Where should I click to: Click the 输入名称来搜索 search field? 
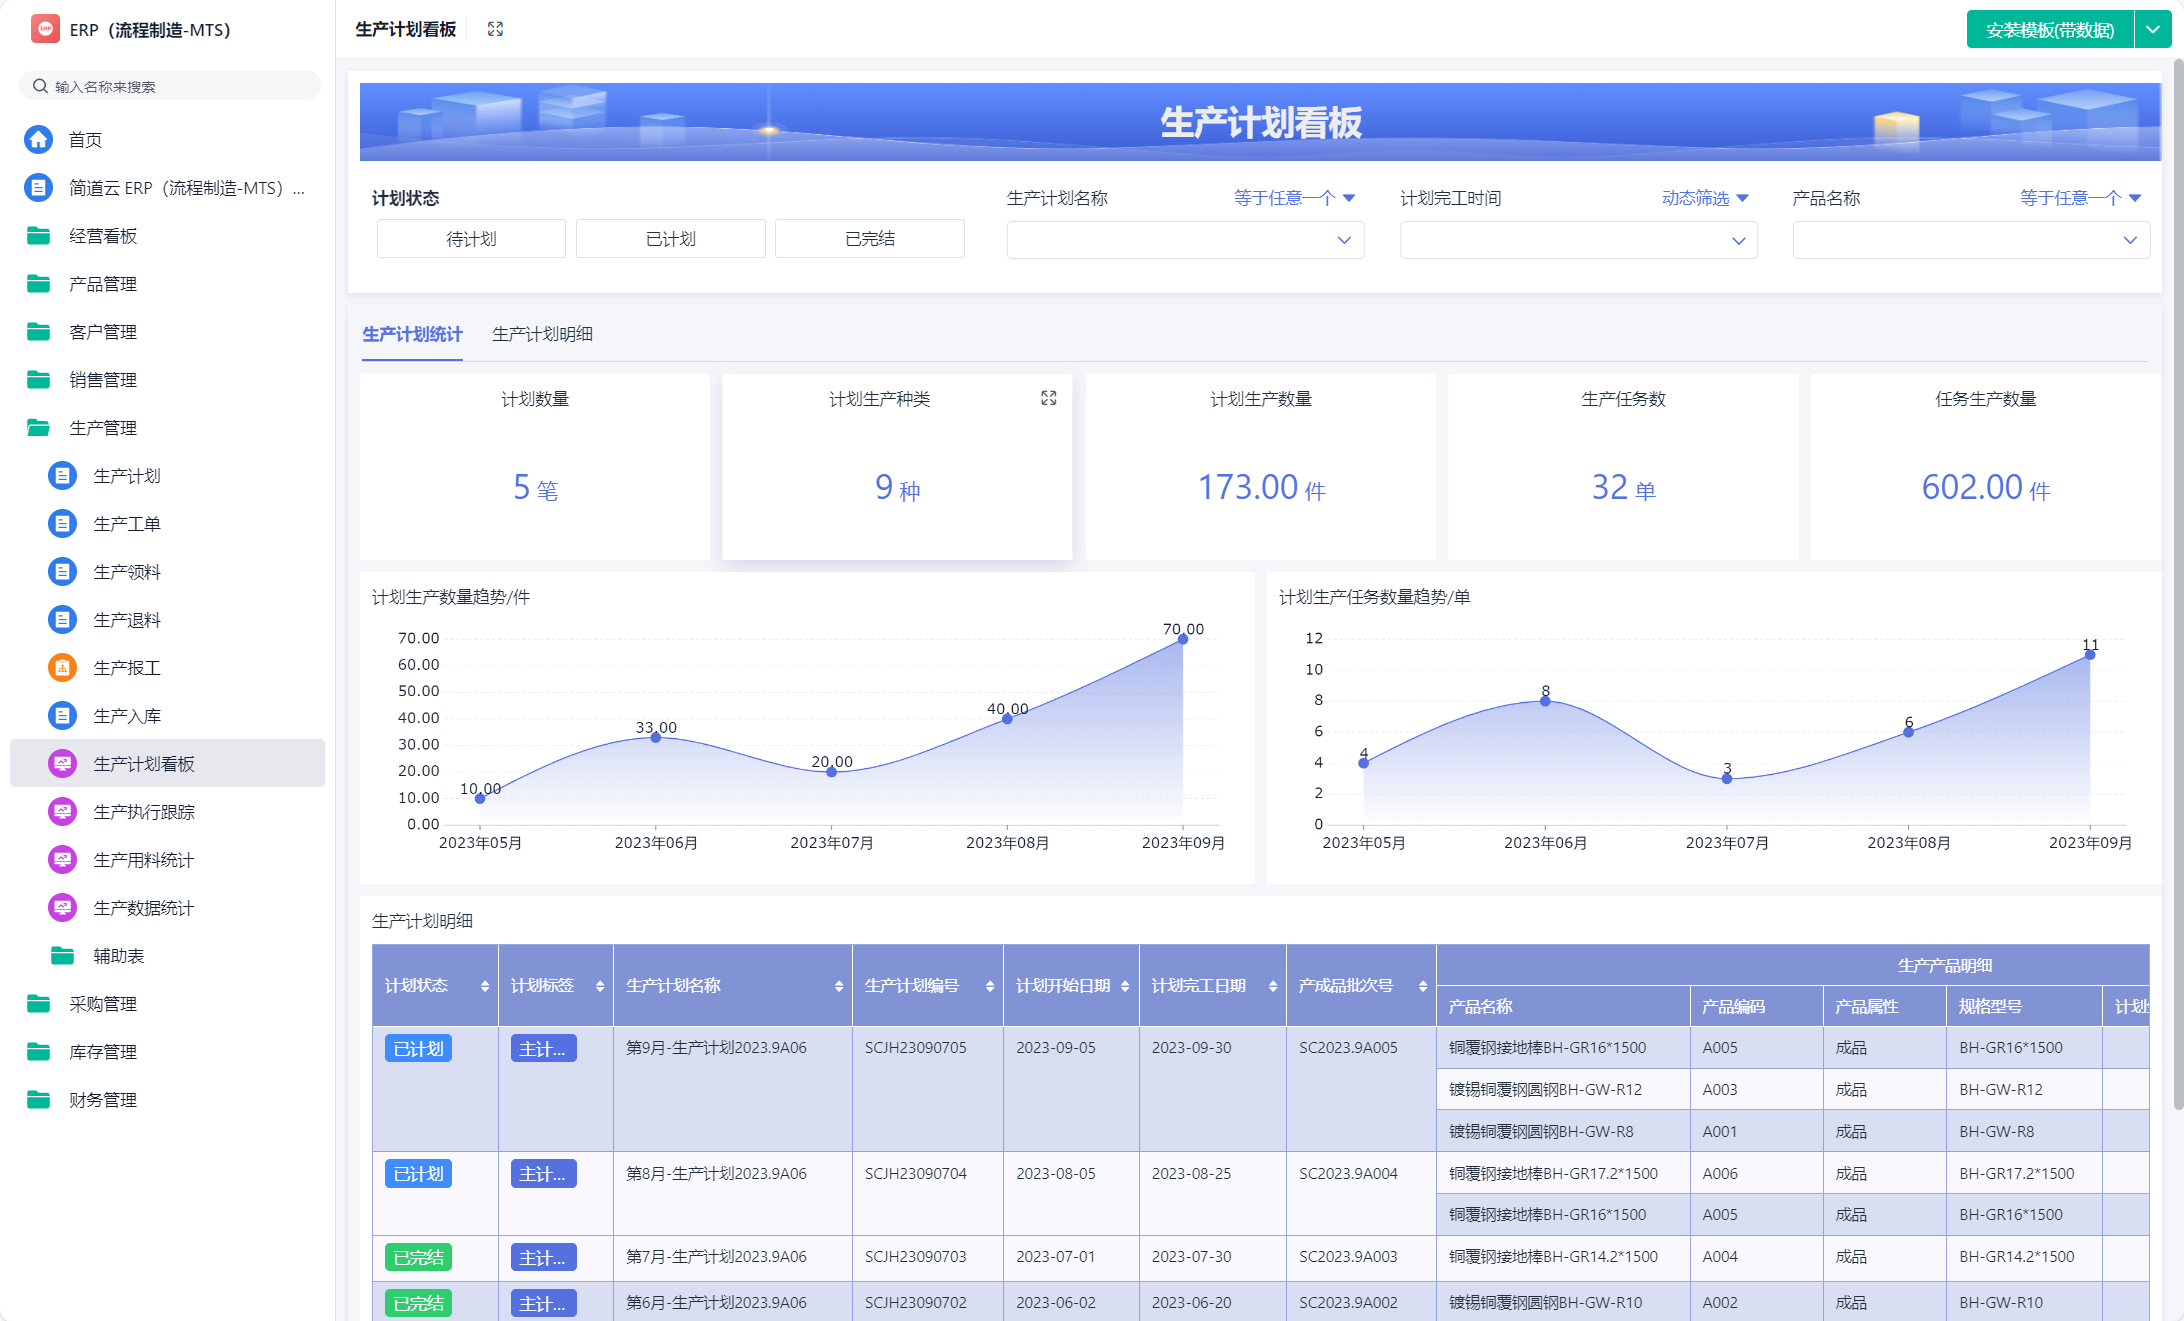point(170,87)
